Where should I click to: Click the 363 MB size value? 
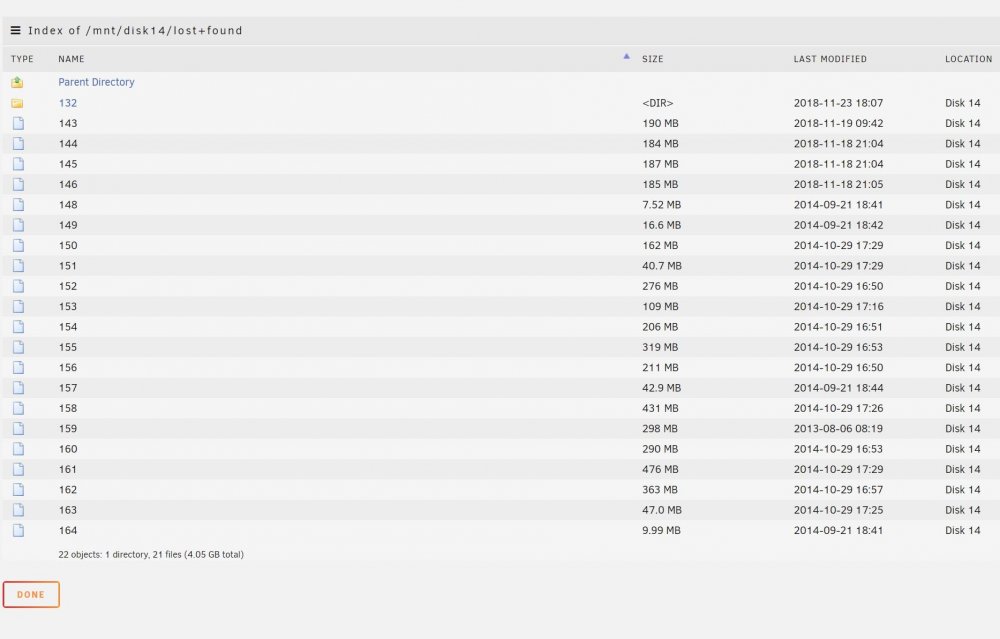click(x=660, y=490)
